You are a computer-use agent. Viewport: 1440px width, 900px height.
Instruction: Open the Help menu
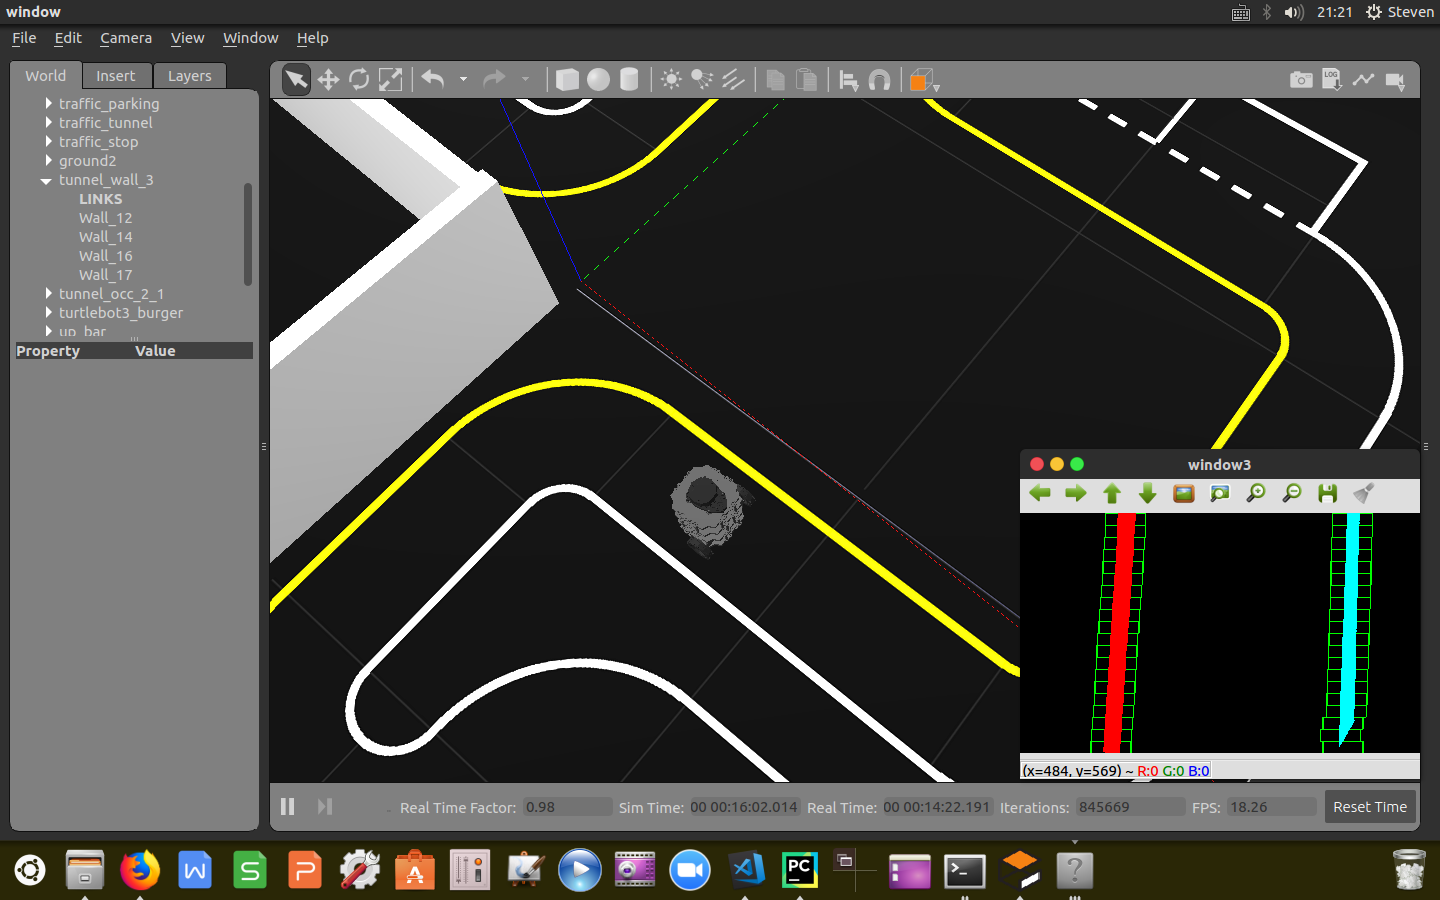[x=312, y=38]
